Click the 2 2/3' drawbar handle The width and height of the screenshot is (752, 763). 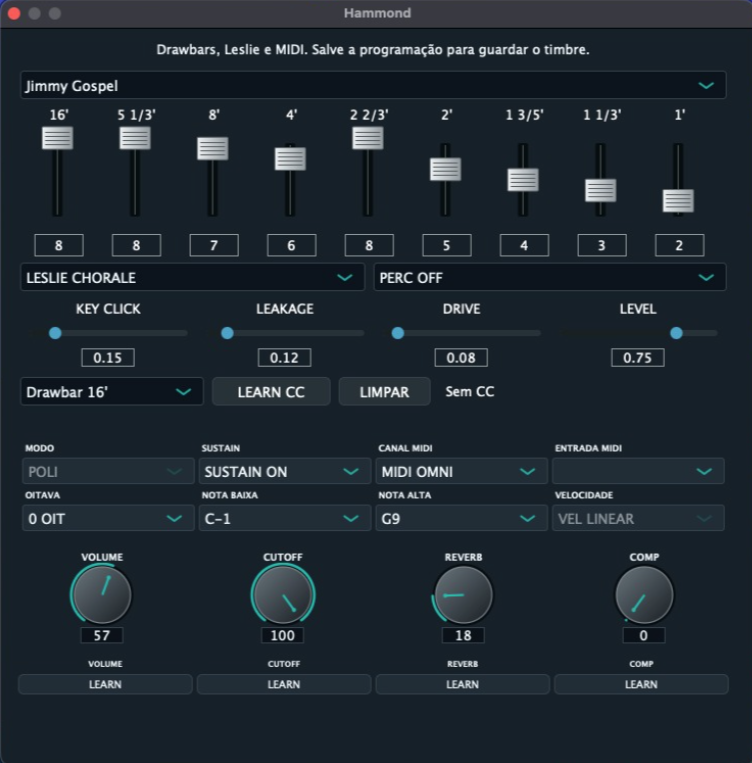[x=367, y=138]
